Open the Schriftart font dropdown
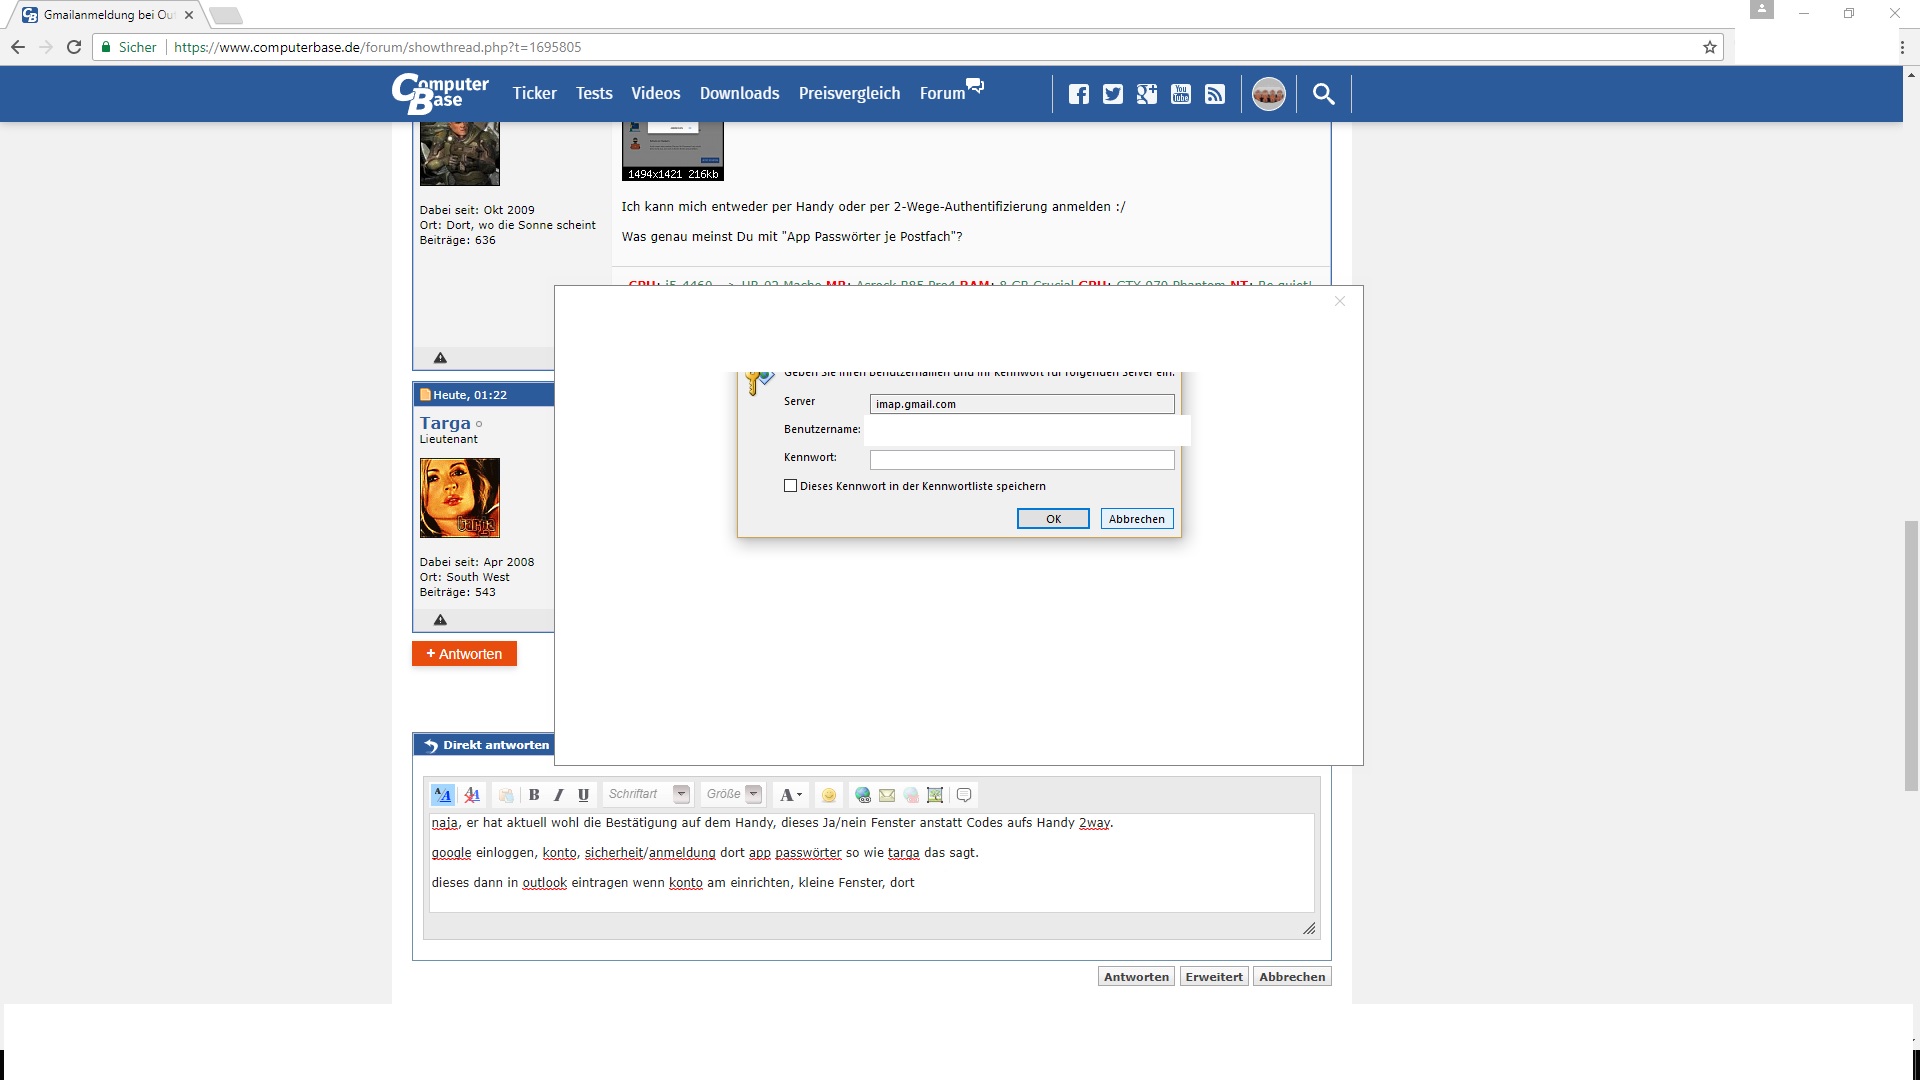Screen dimensions: 1920x1080 [681, 795]
